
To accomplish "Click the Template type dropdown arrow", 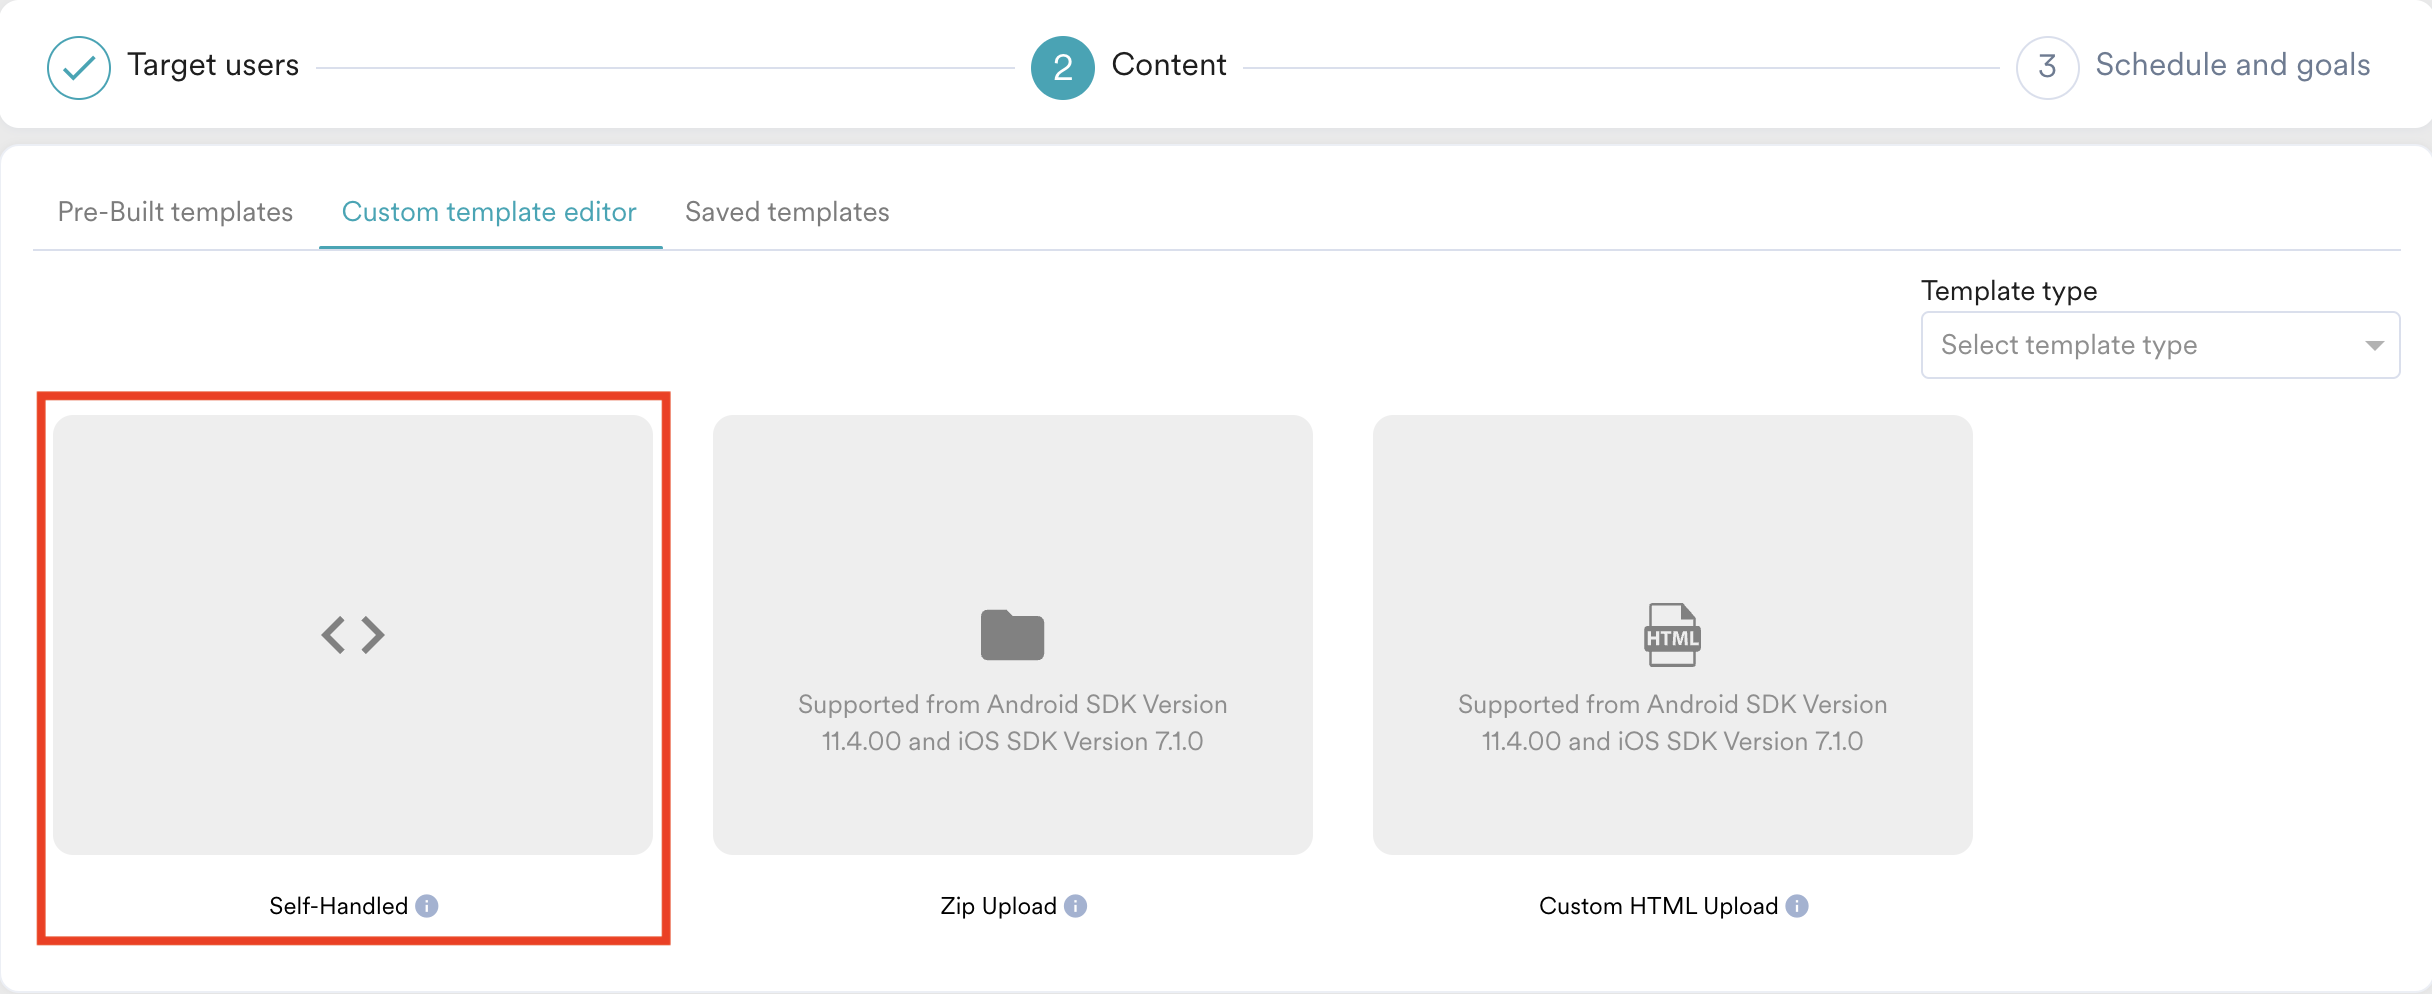I will point(2374,345).
